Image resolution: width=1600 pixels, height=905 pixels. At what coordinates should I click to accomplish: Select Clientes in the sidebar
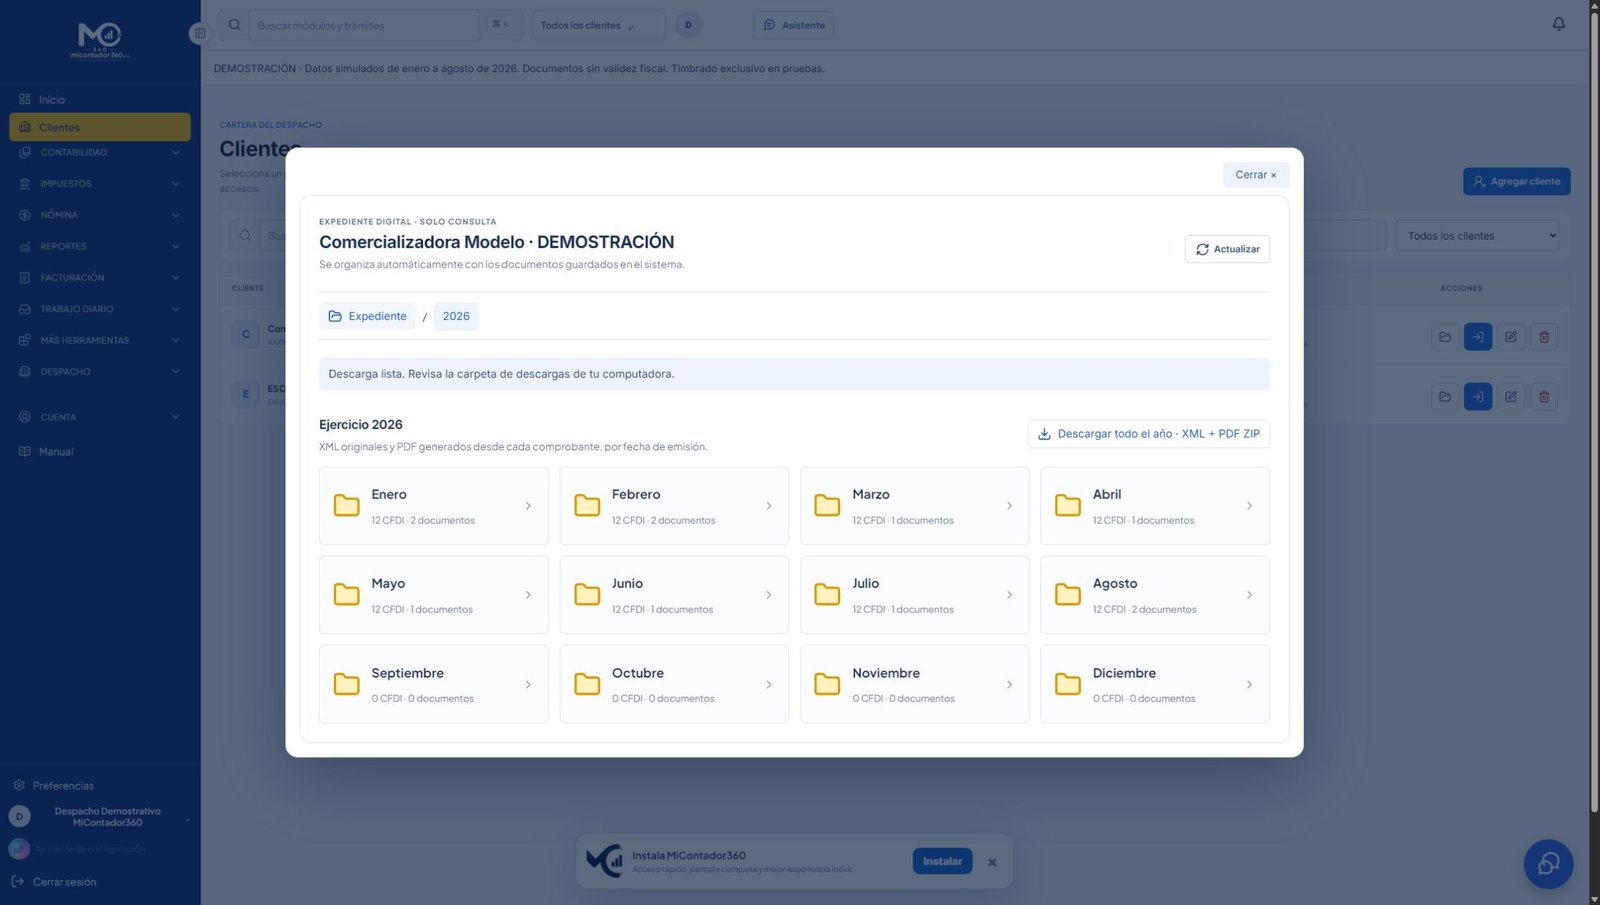coord(99,127)
